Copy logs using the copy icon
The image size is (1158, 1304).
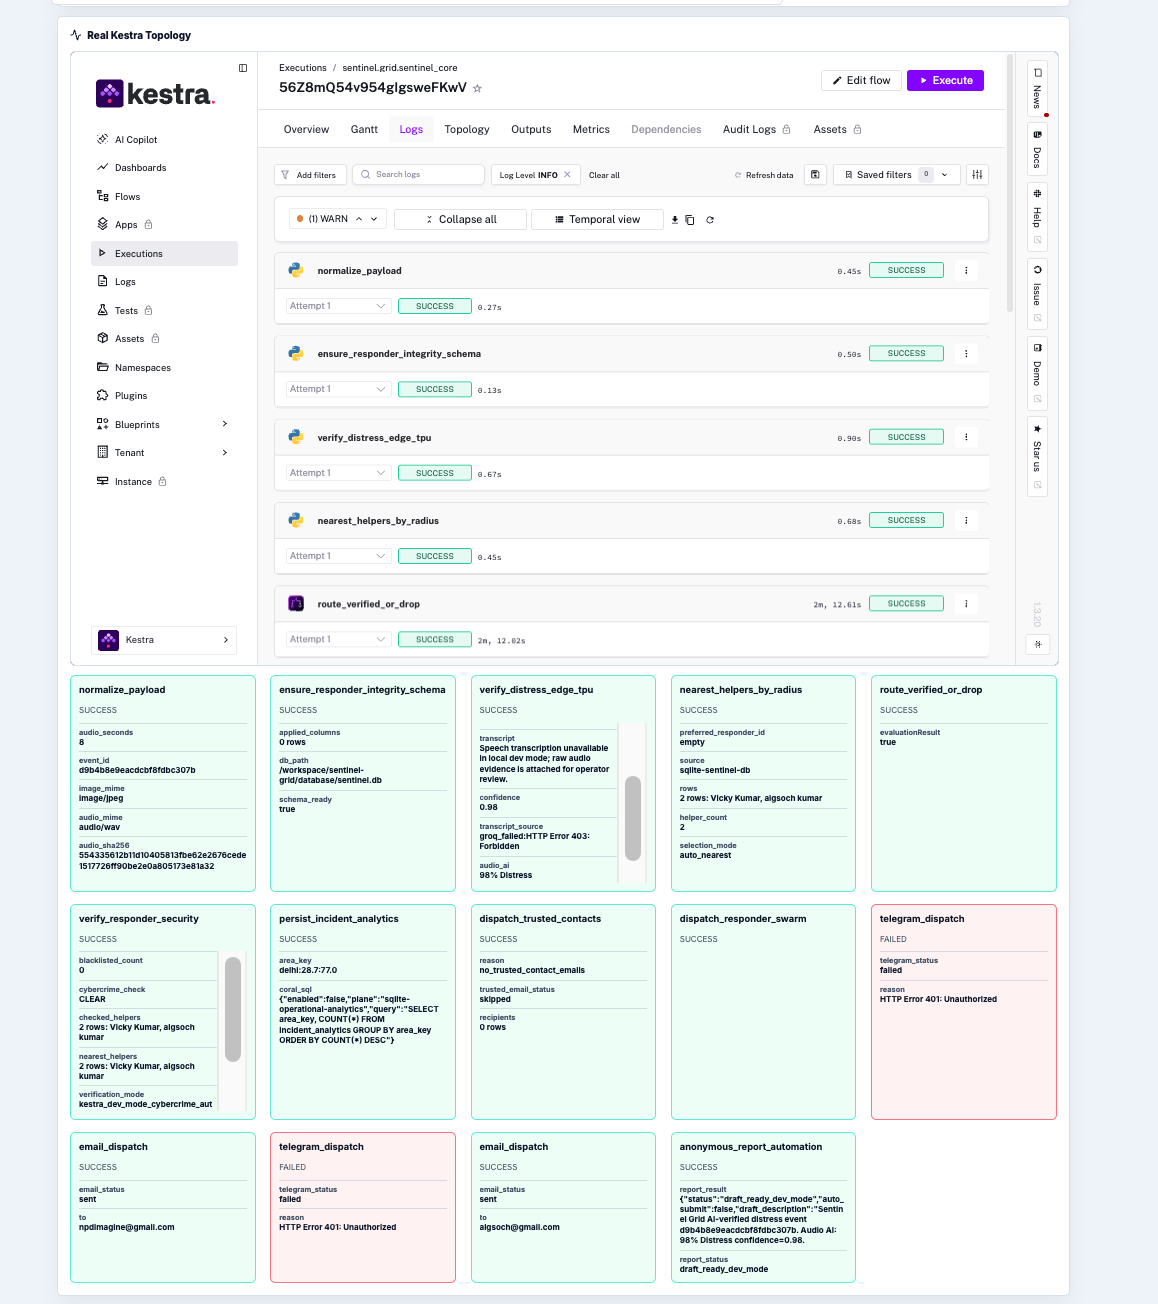(x=690, y=220)
